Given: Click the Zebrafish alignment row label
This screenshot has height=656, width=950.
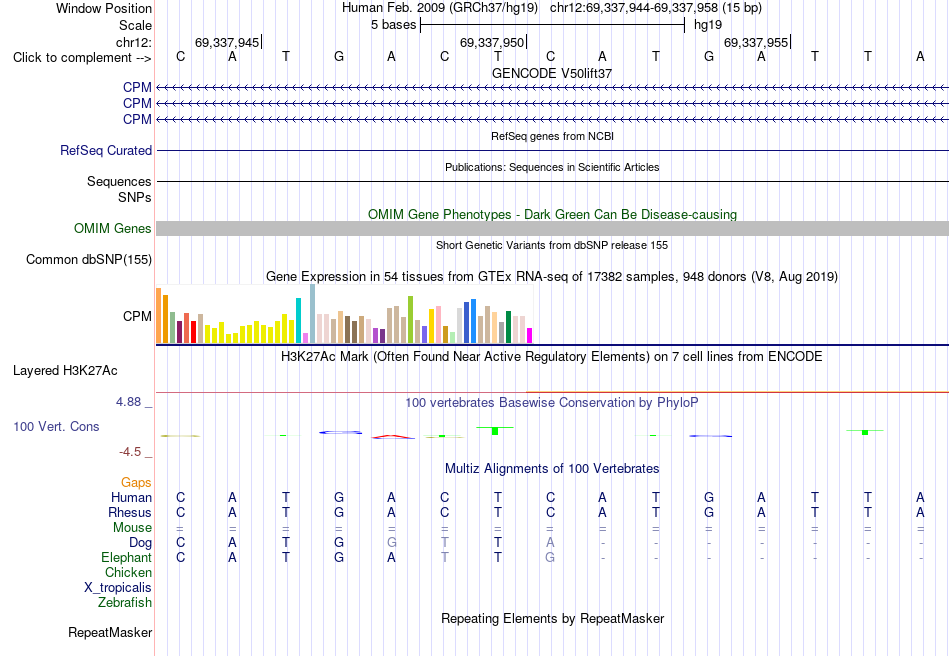Looking at the screenshot, I should tap(125, 603).
